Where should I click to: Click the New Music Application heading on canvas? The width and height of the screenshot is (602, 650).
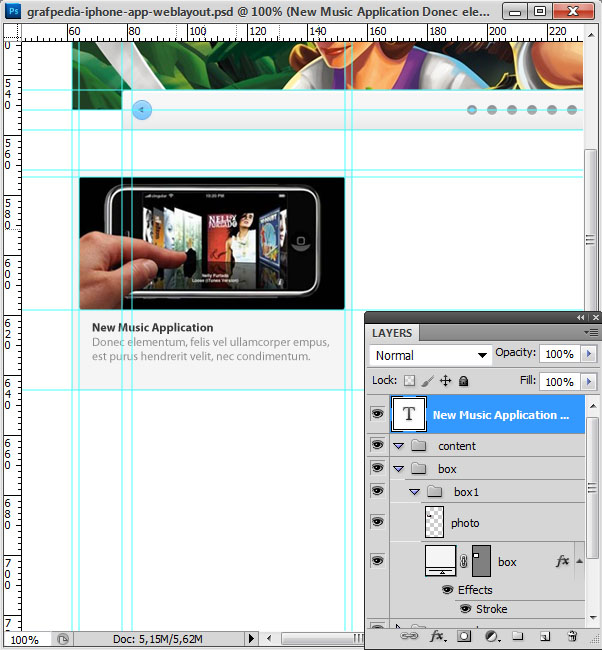pos(153,327)
